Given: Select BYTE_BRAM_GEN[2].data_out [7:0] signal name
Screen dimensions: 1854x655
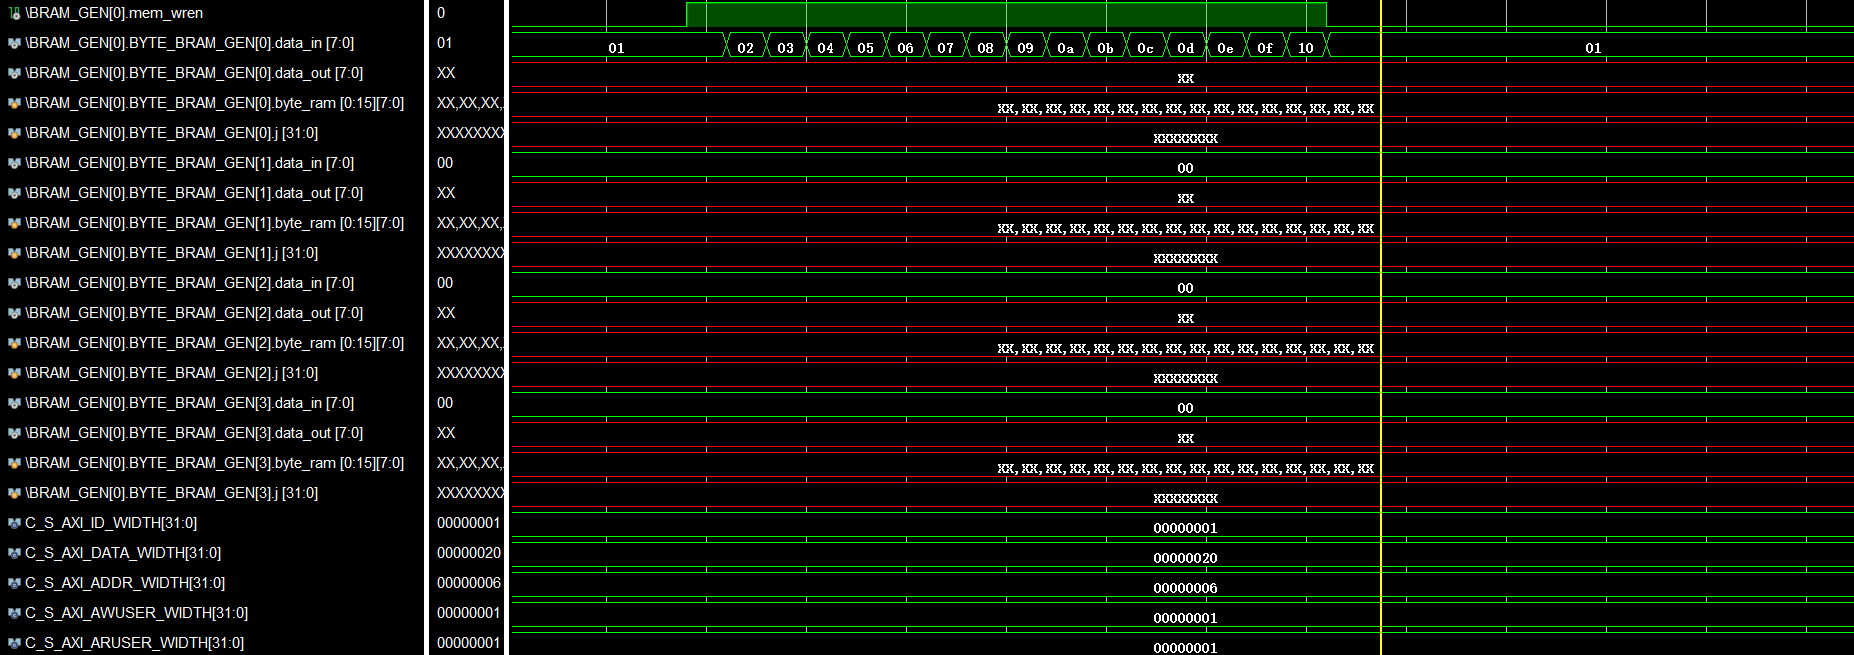Looking at the screenshot, I should coord(194,313).
